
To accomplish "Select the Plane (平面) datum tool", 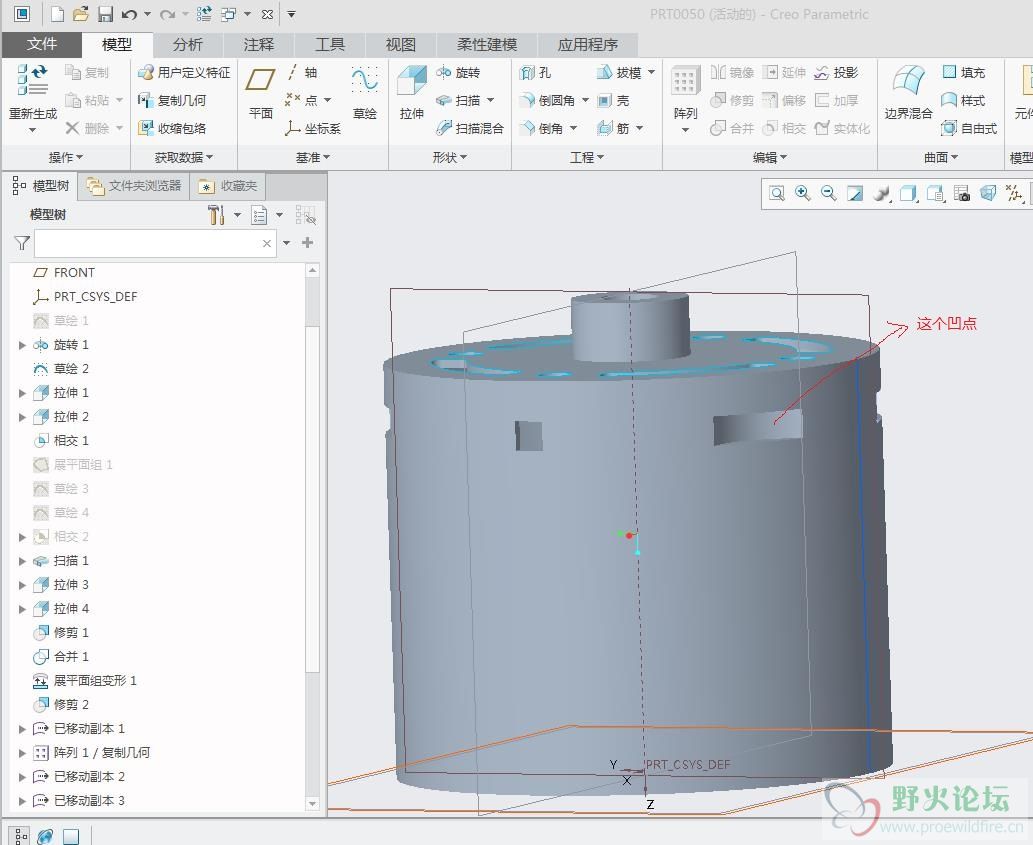I will 261,92.
